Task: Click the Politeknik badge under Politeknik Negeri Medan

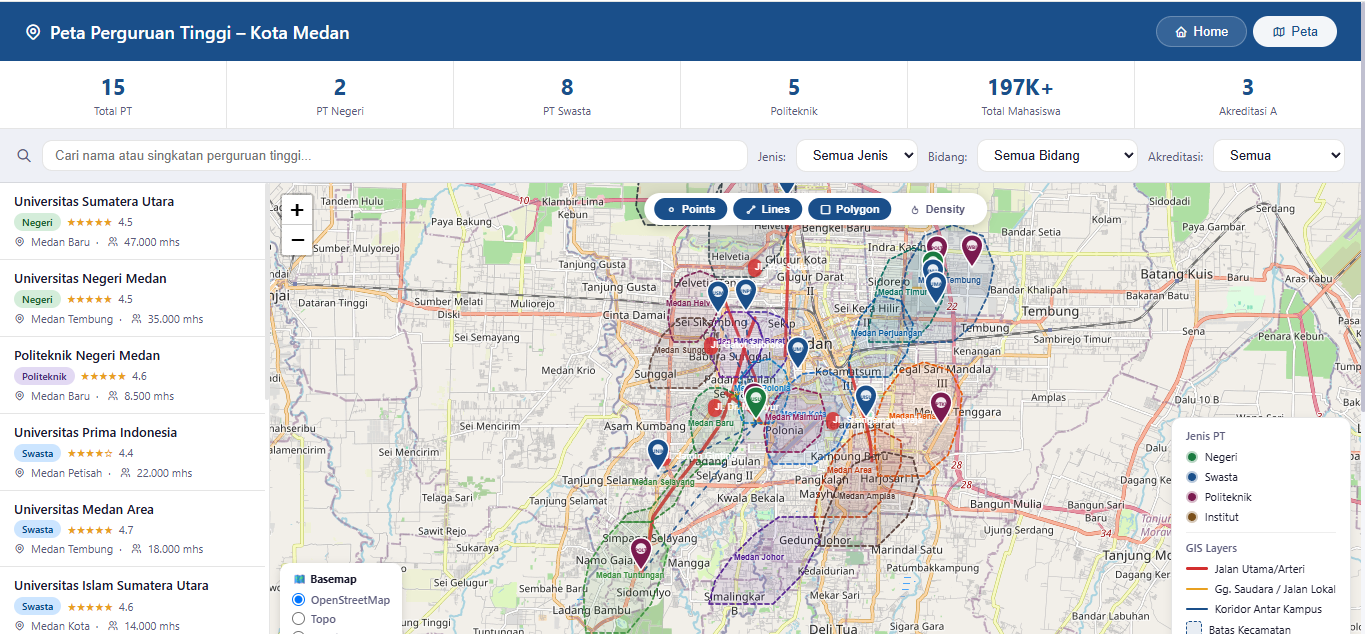Action: tap(44, 376)
